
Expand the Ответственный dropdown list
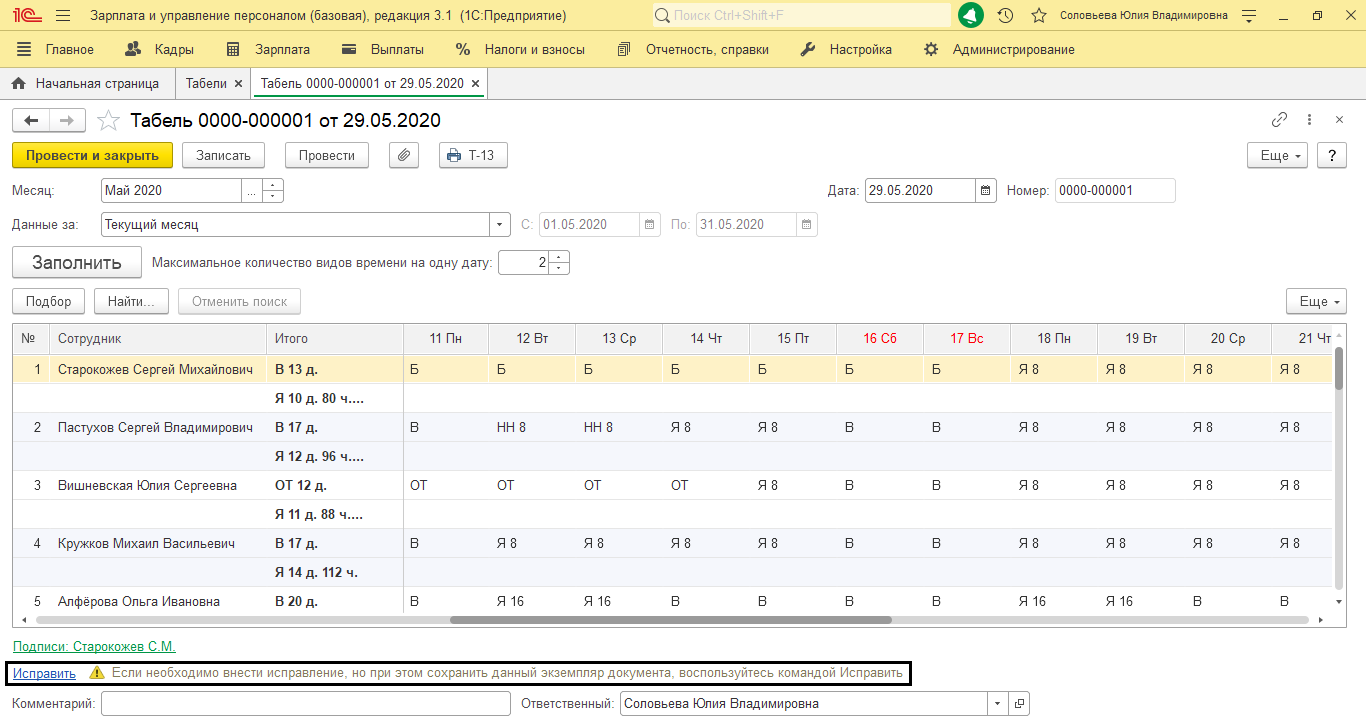click(x=996, y=704)
